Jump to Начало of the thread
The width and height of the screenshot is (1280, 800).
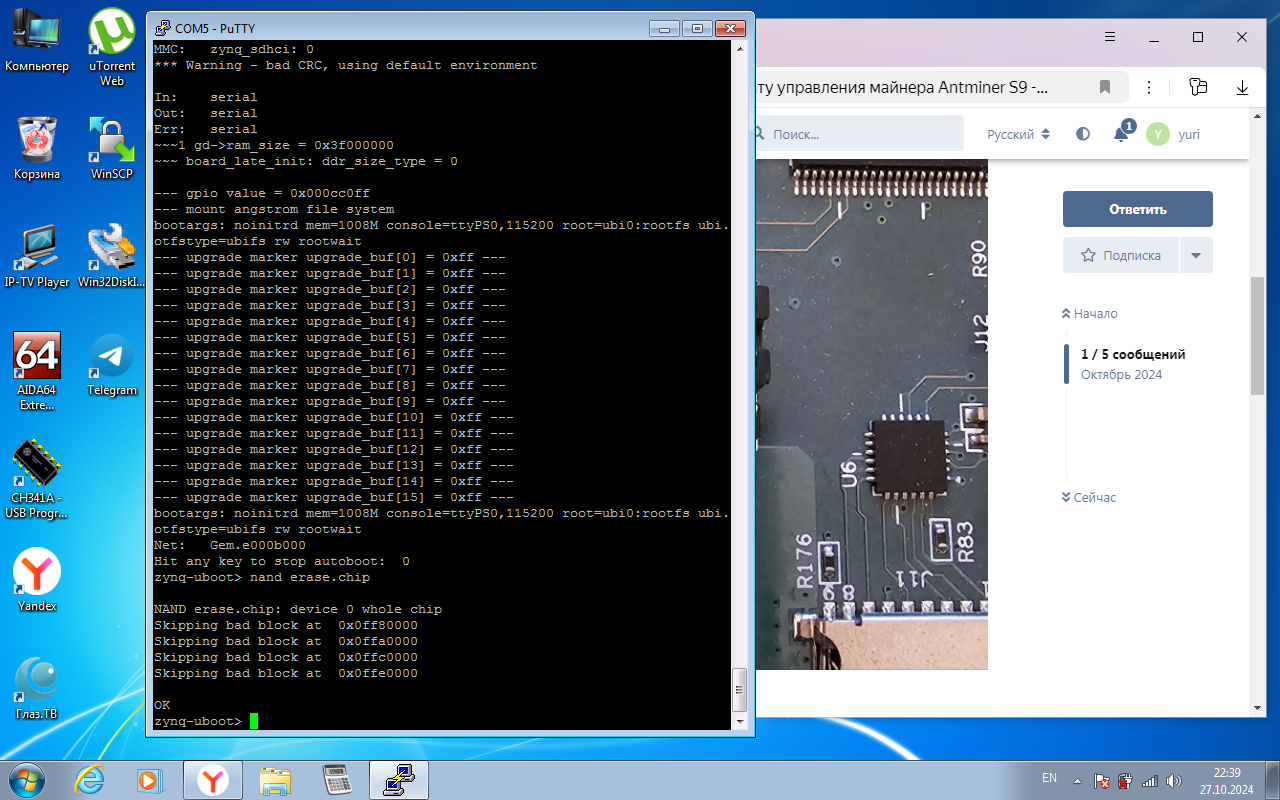click(1090, 313)
